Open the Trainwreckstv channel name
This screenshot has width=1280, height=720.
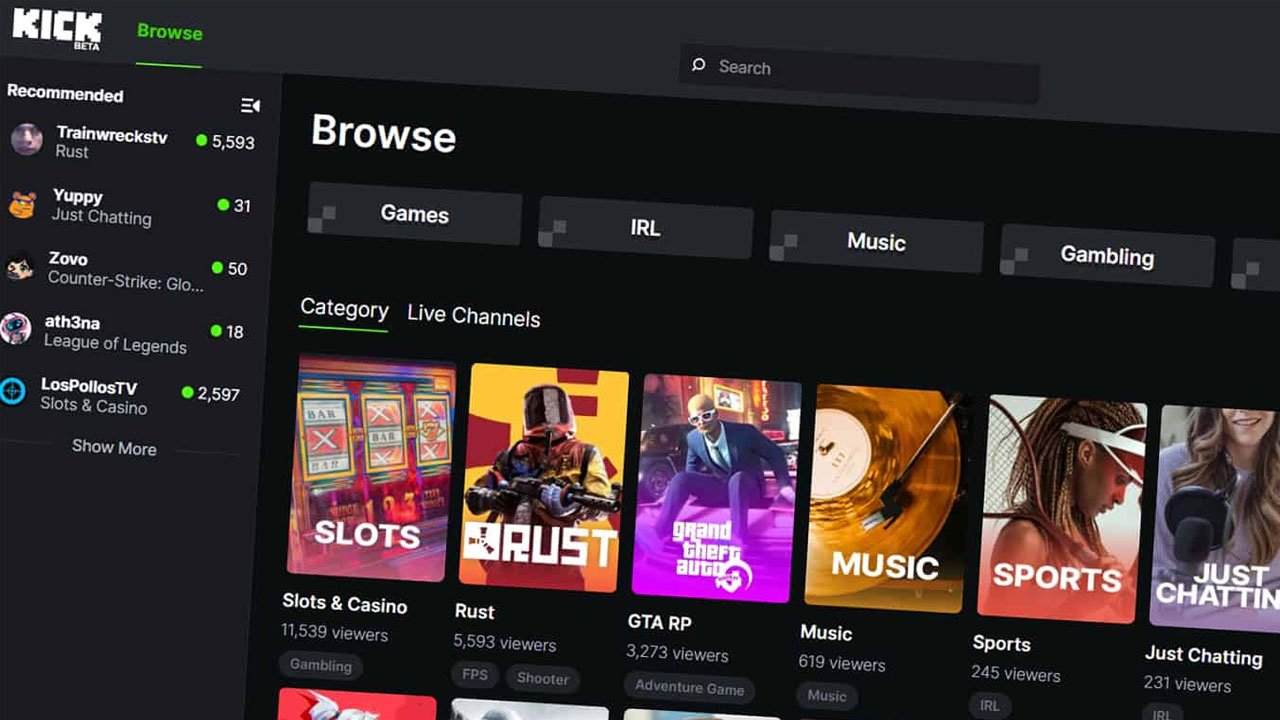pyautogui.click(x=112, y=135)
